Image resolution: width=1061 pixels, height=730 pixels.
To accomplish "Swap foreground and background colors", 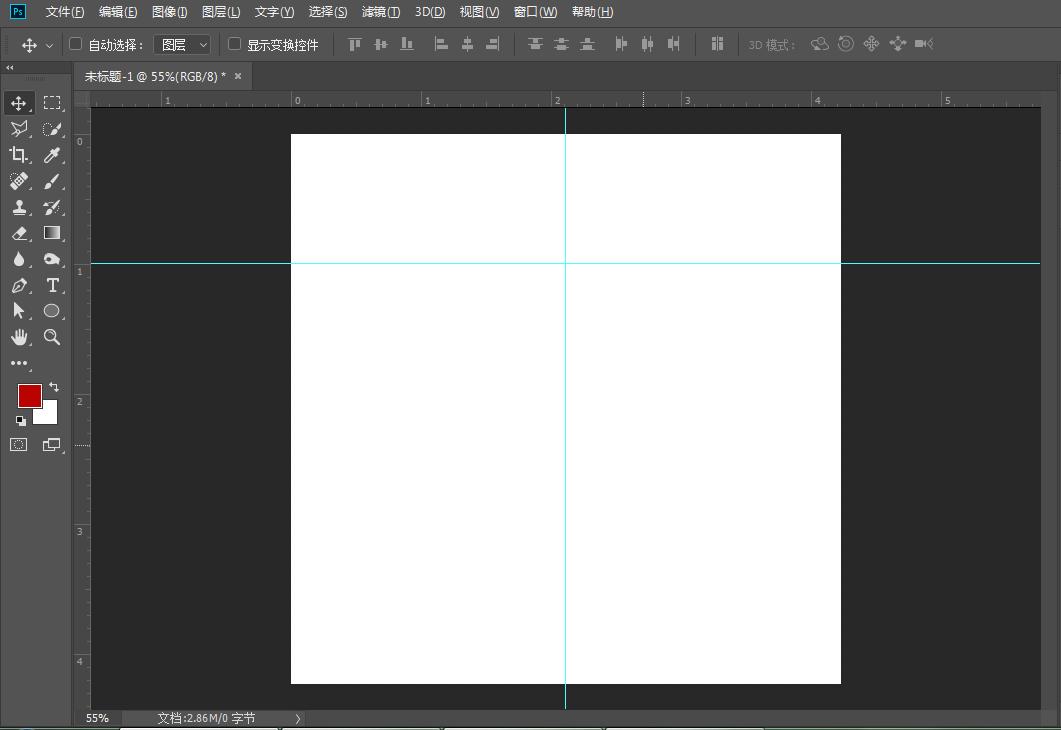I will [54, 386].
